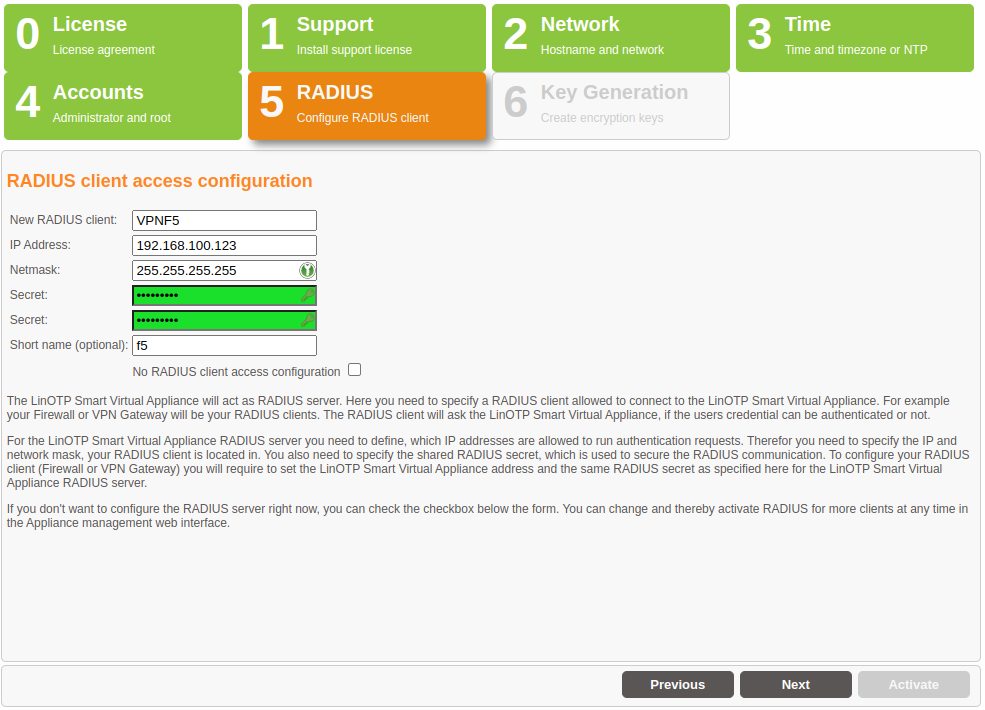
Task: Select the step 5 RADIUS tab
Action: [367, 106]
